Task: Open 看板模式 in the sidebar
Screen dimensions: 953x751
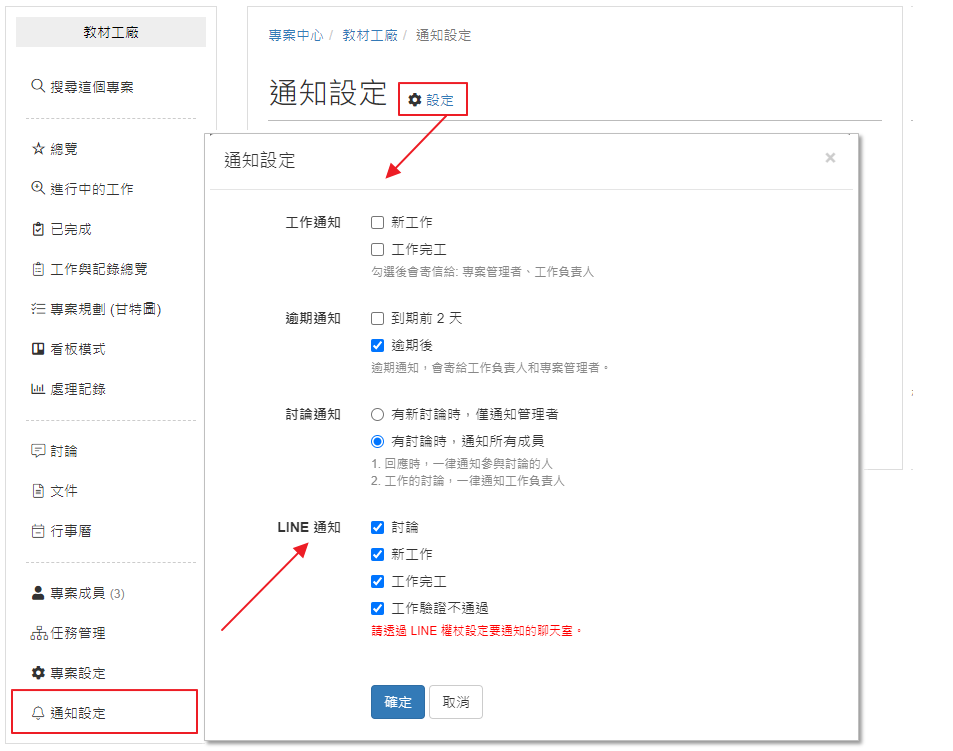Action: (77, 349)
